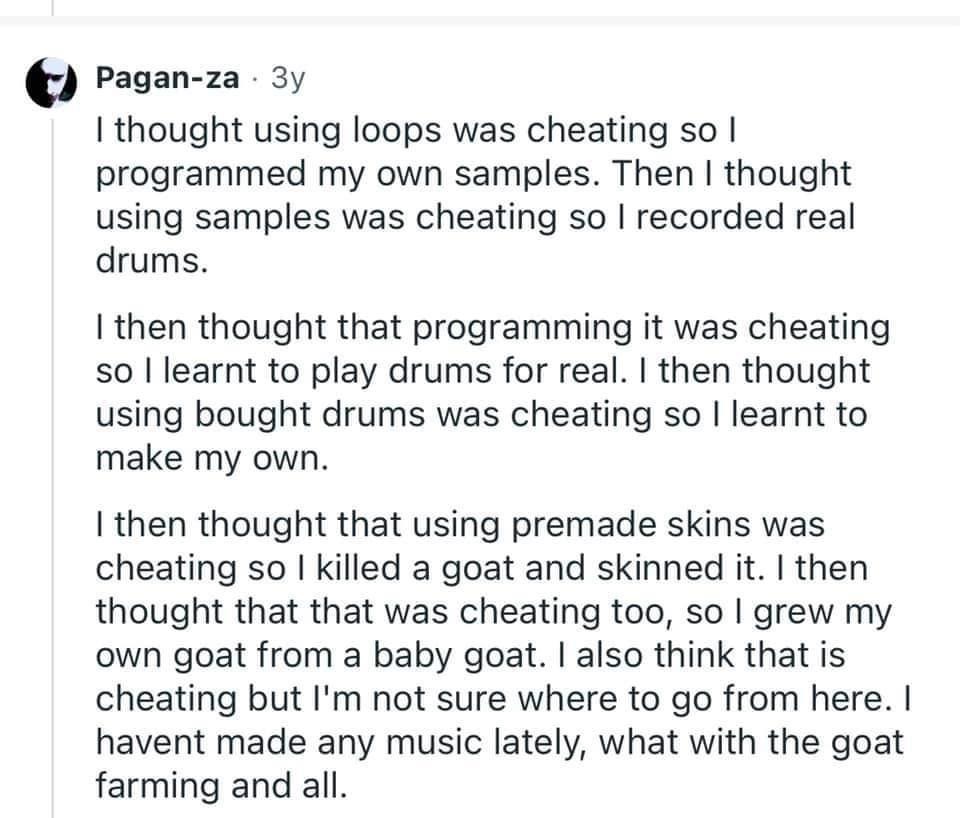Click the line "so I learnt to play drums"
This screenshot has height=818, width=960.
coord(483,370)
